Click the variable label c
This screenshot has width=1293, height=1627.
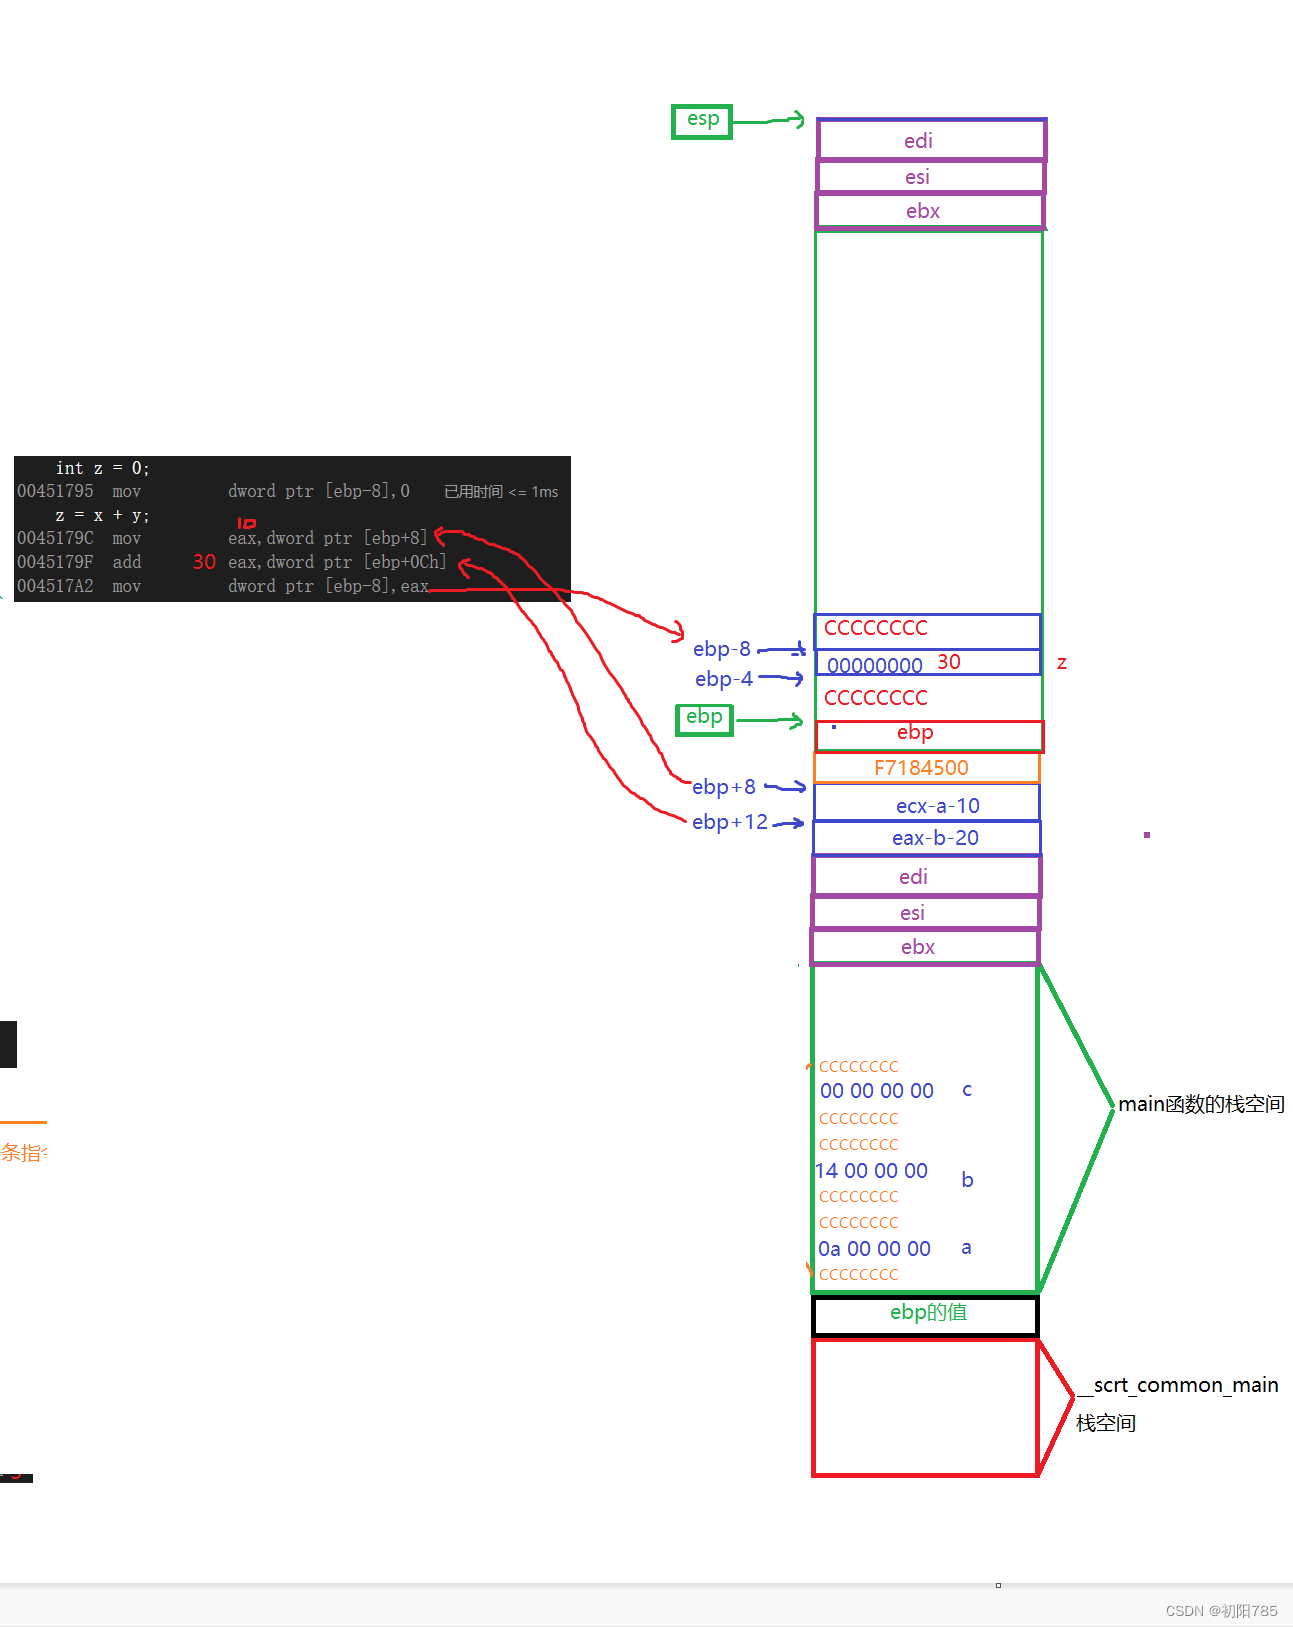(967, 1090)
